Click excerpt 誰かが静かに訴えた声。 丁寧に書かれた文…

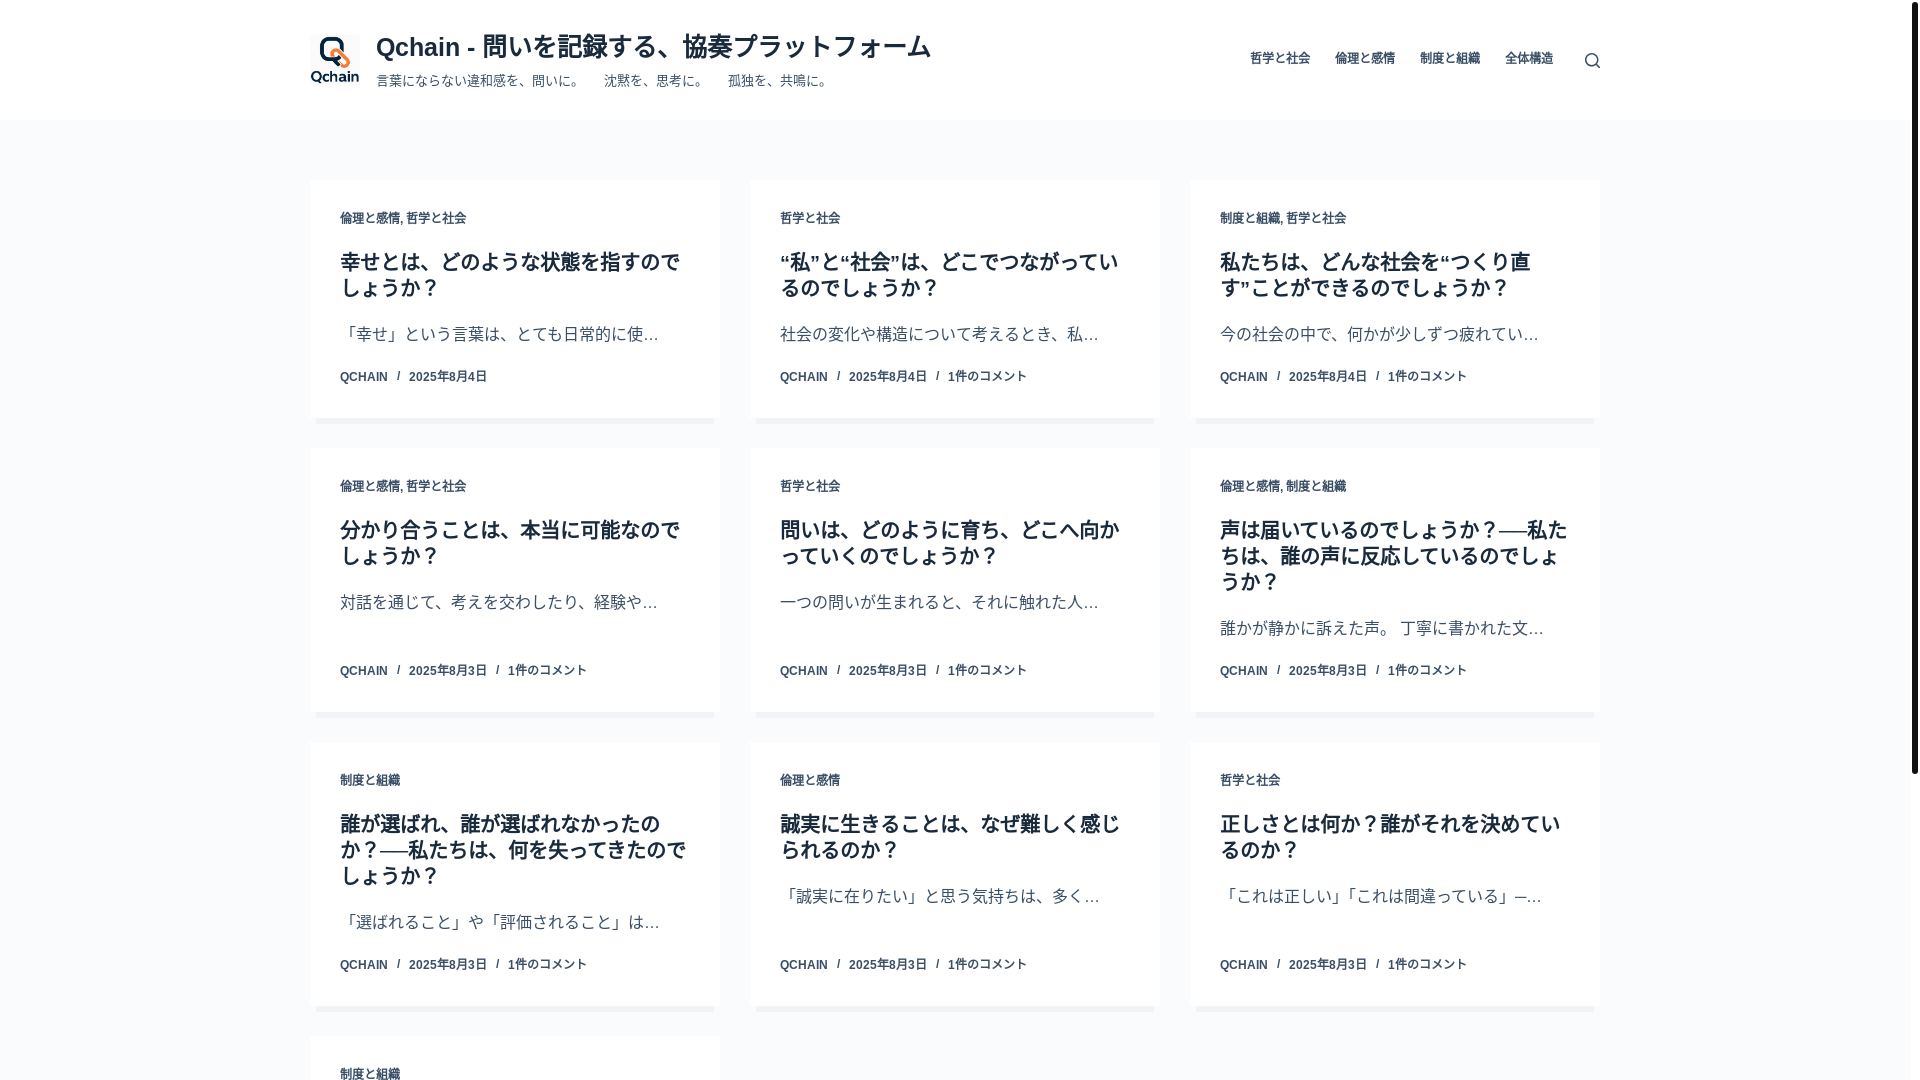[1381, 628]
